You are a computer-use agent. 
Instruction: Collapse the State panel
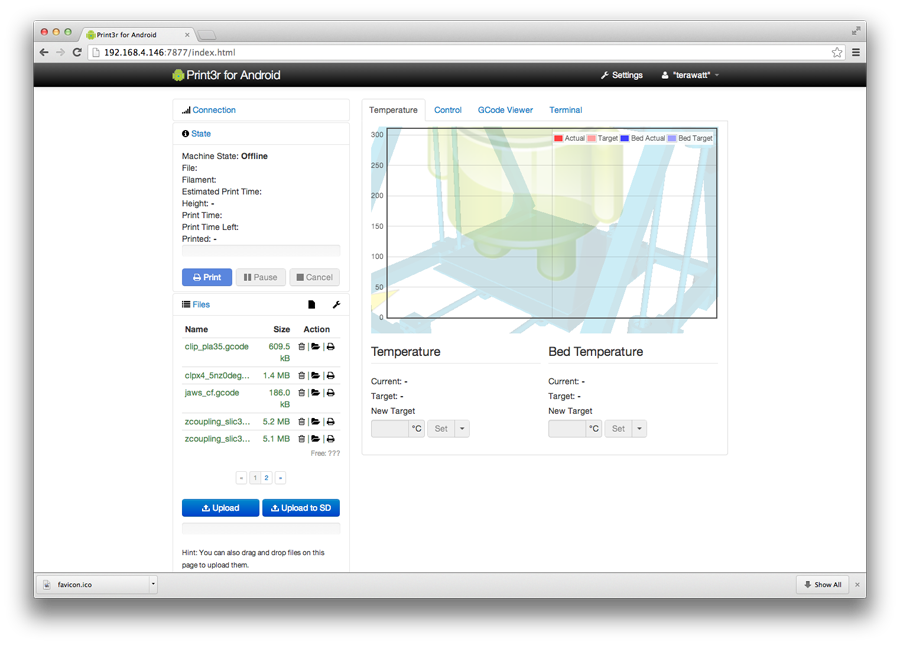click(x=201, y=133)
